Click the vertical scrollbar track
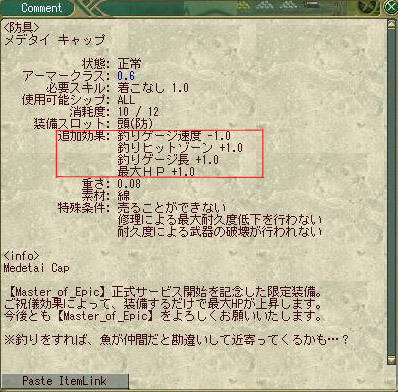 (x=391, y=193)
